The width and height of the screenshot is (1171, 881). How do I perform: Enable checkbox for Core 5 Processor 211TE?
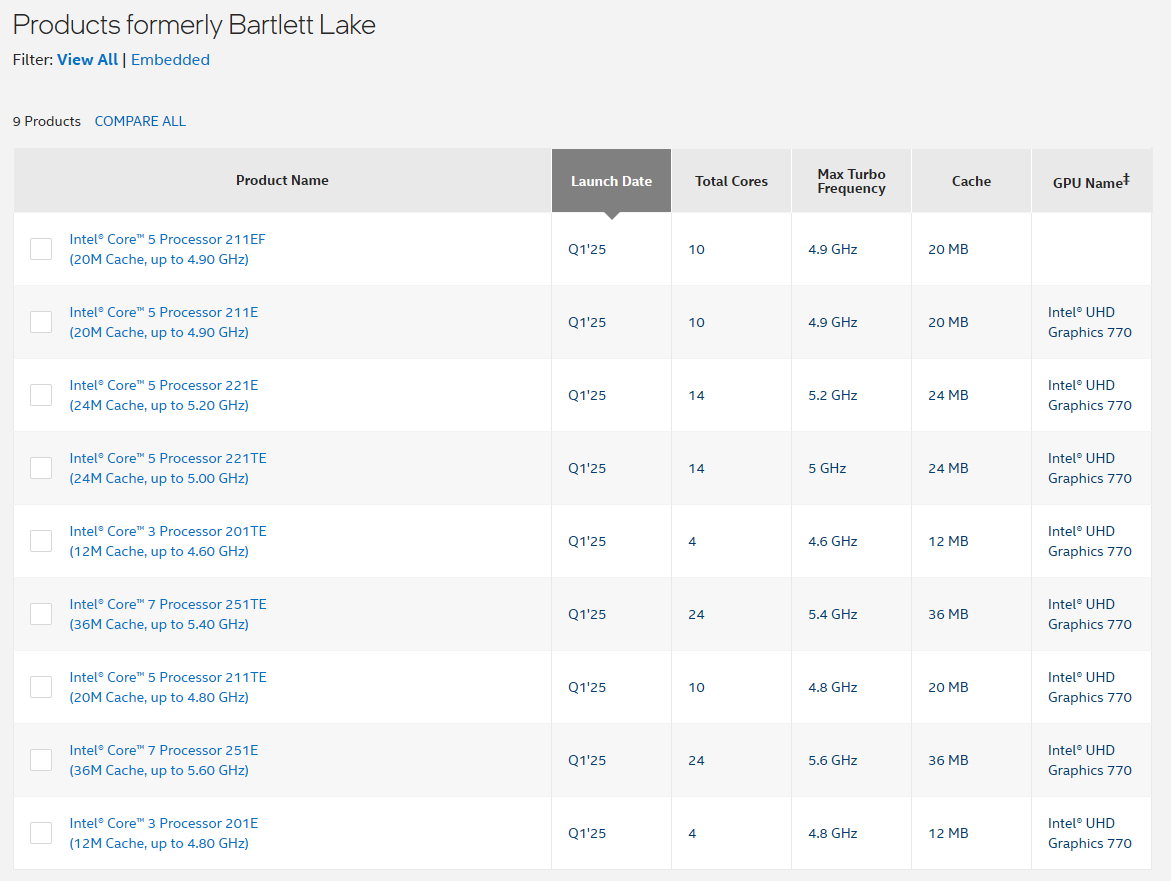41,687
